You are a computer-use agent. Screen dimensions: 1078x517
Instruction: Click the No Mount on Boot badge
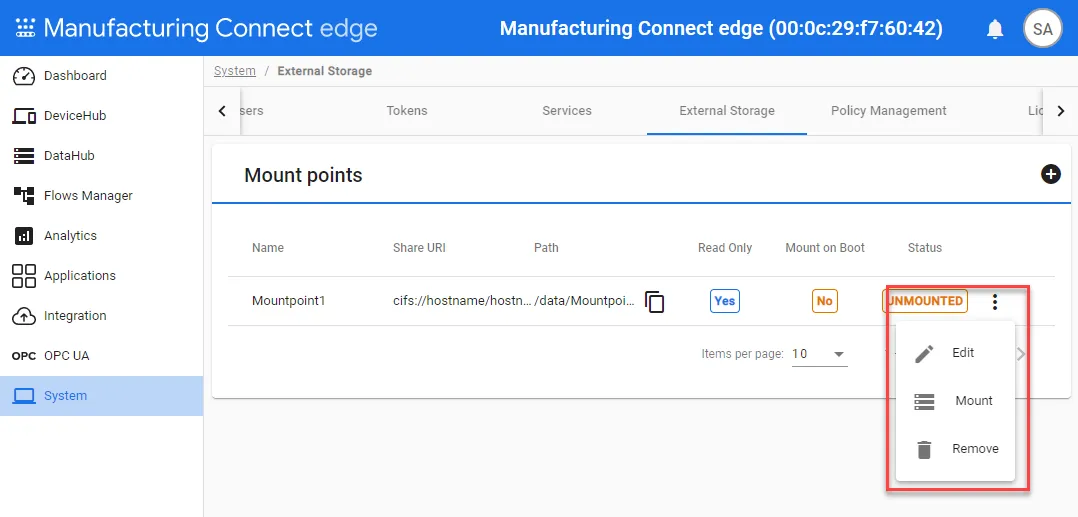pyautogui.click(x=824, y=301)
